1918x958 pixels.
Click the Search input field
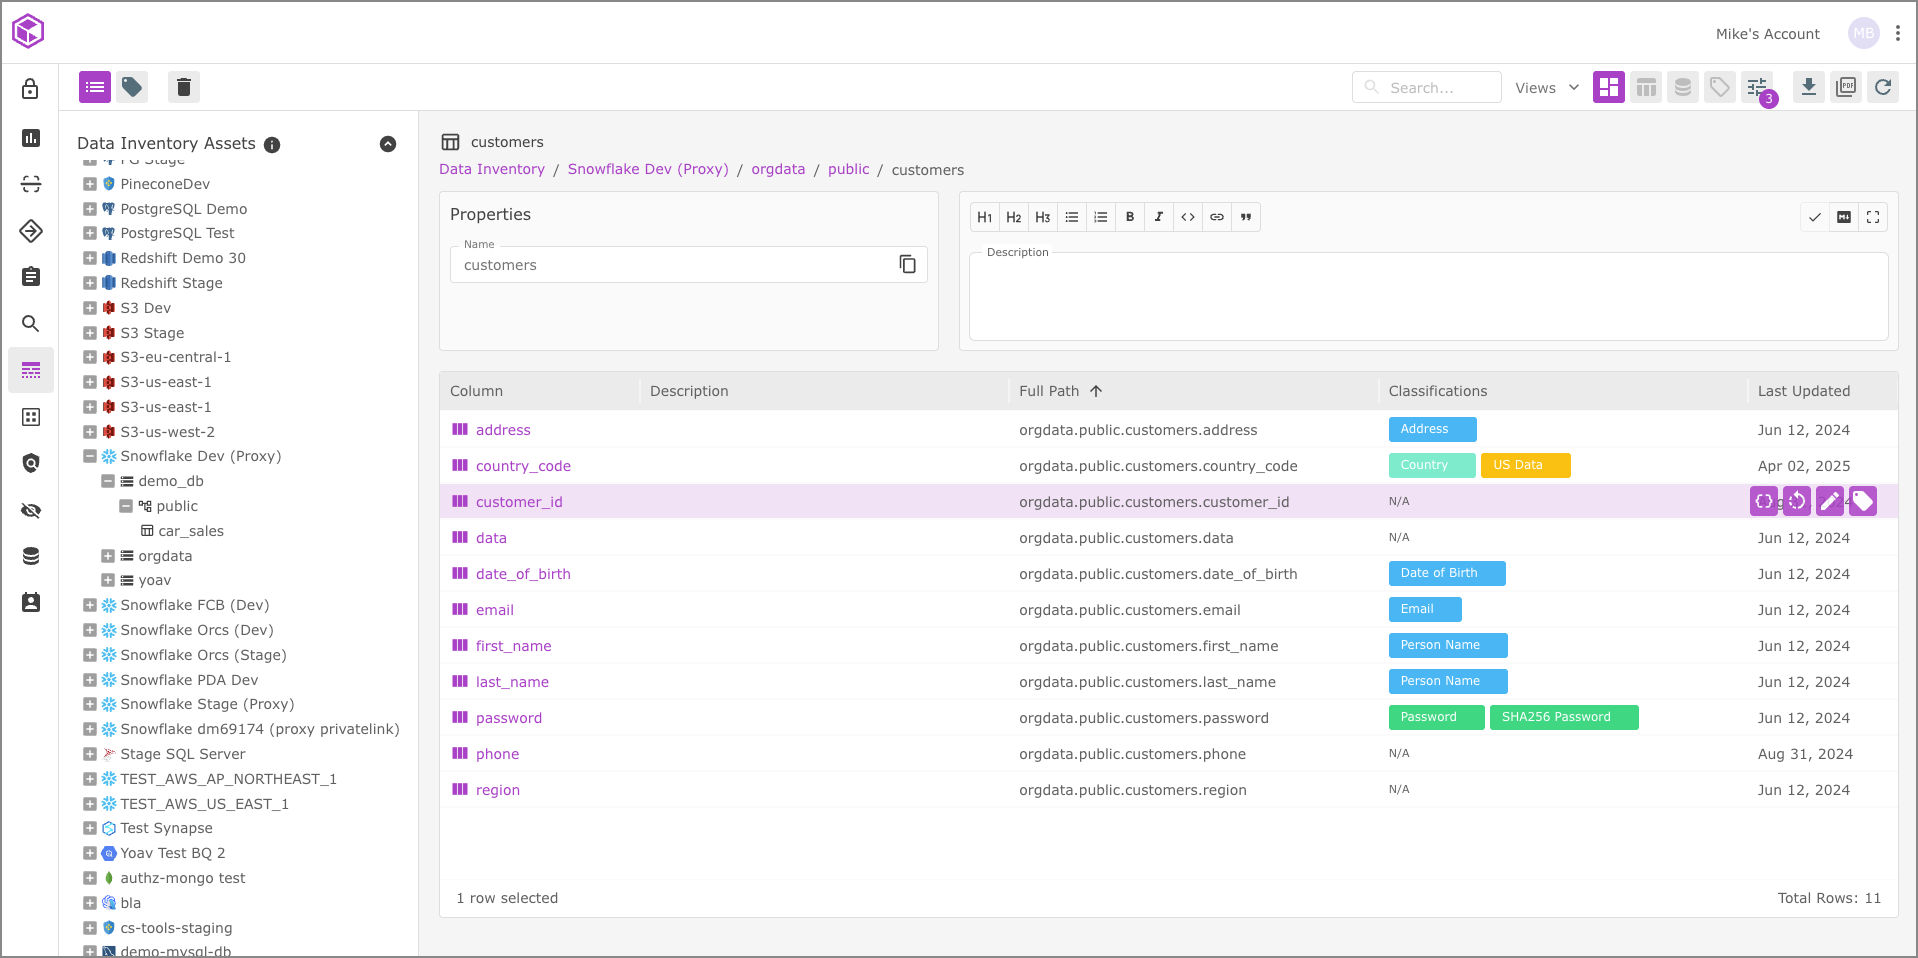click(1426, 87)
